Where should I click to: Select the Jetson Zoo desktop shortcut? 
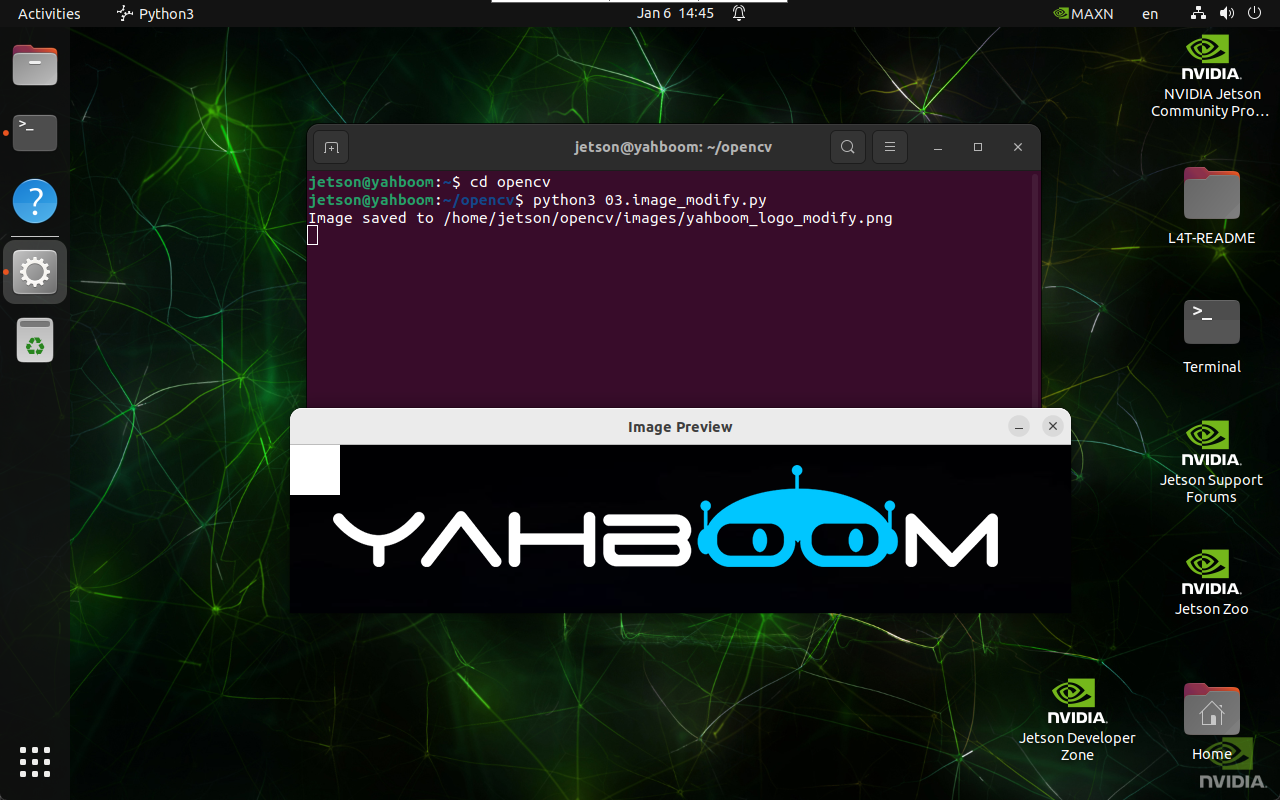[x=1211, y=583]
